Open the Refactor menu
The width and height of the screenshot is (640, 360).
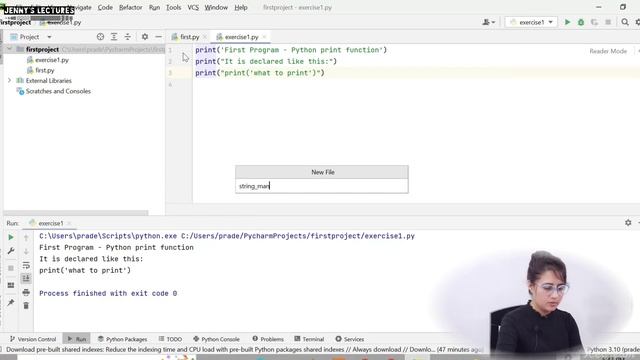[x=131, y=7]
